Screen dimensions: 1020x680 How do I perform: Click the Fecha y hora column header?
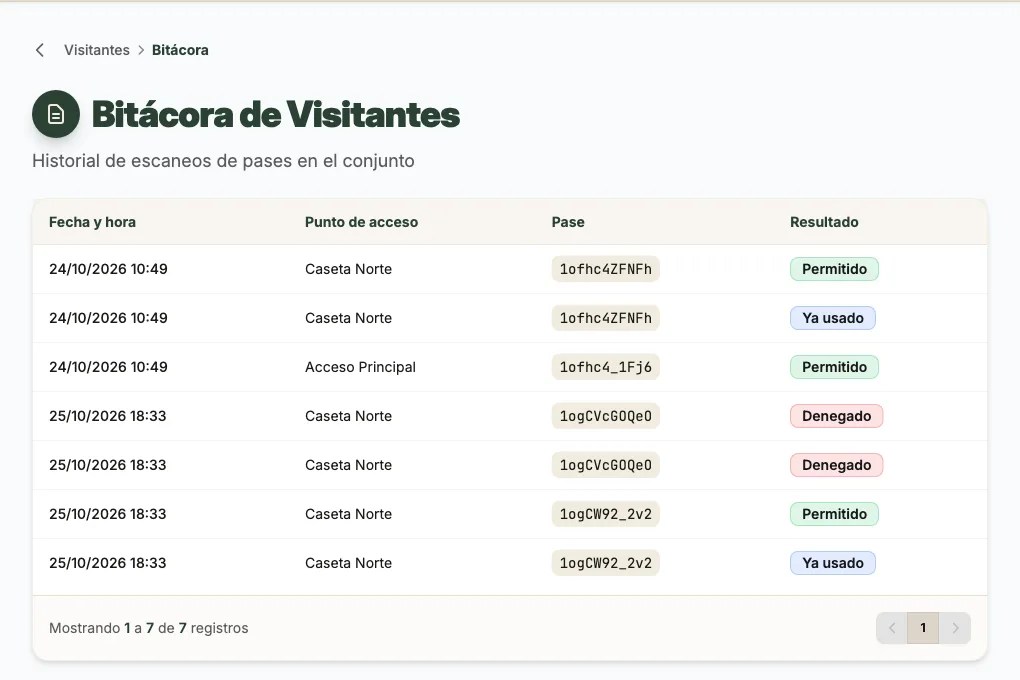pos(92,222)
